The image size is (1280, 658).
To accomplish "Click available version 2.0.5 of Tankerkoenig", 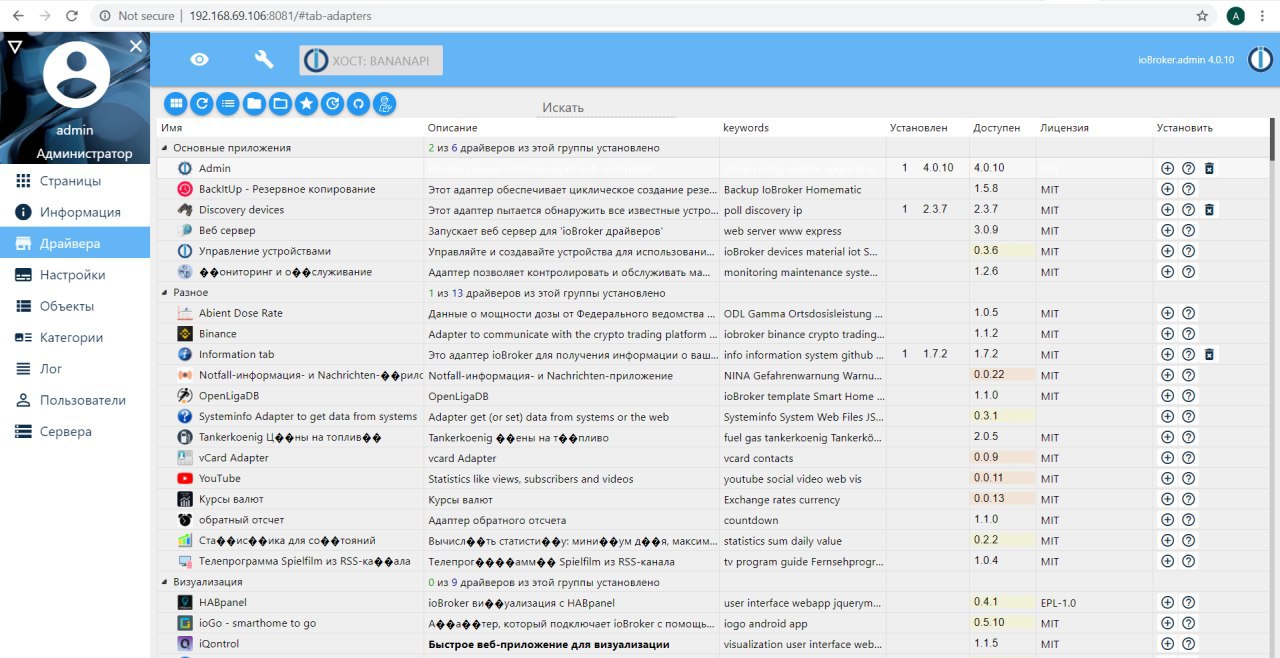I will click(986, 437).
